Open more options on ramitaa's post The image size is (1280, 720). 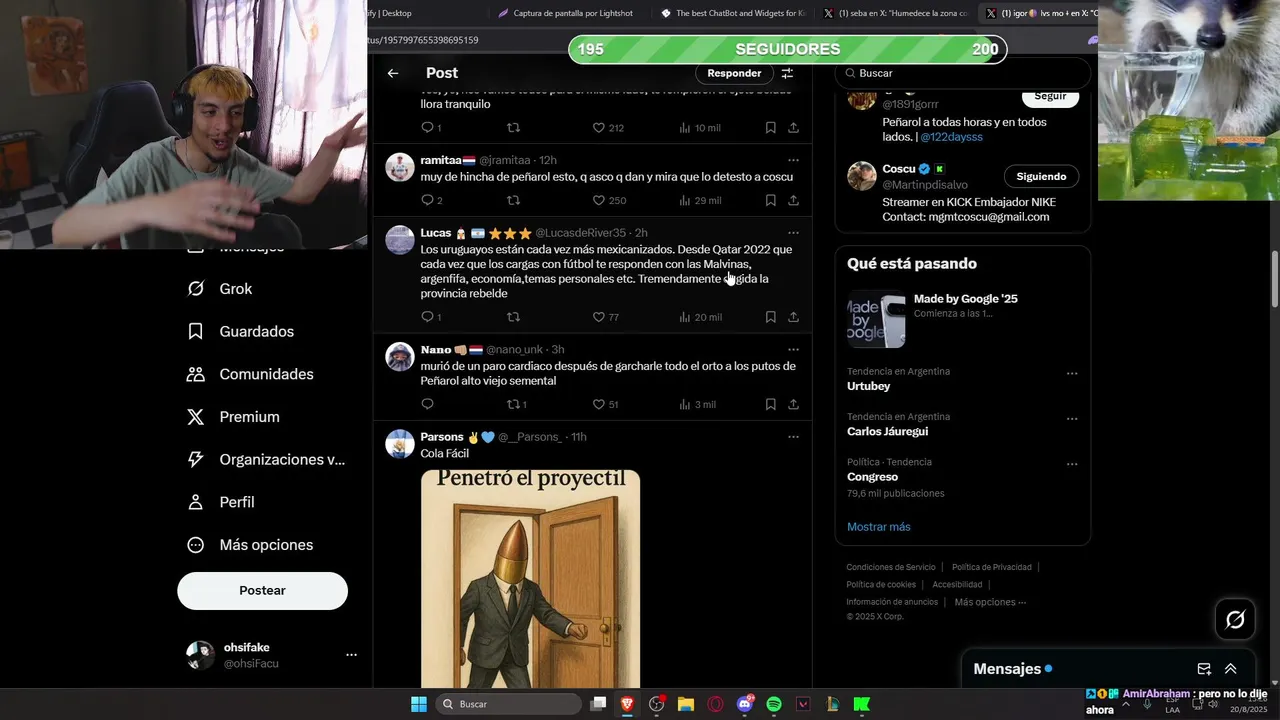793,160
